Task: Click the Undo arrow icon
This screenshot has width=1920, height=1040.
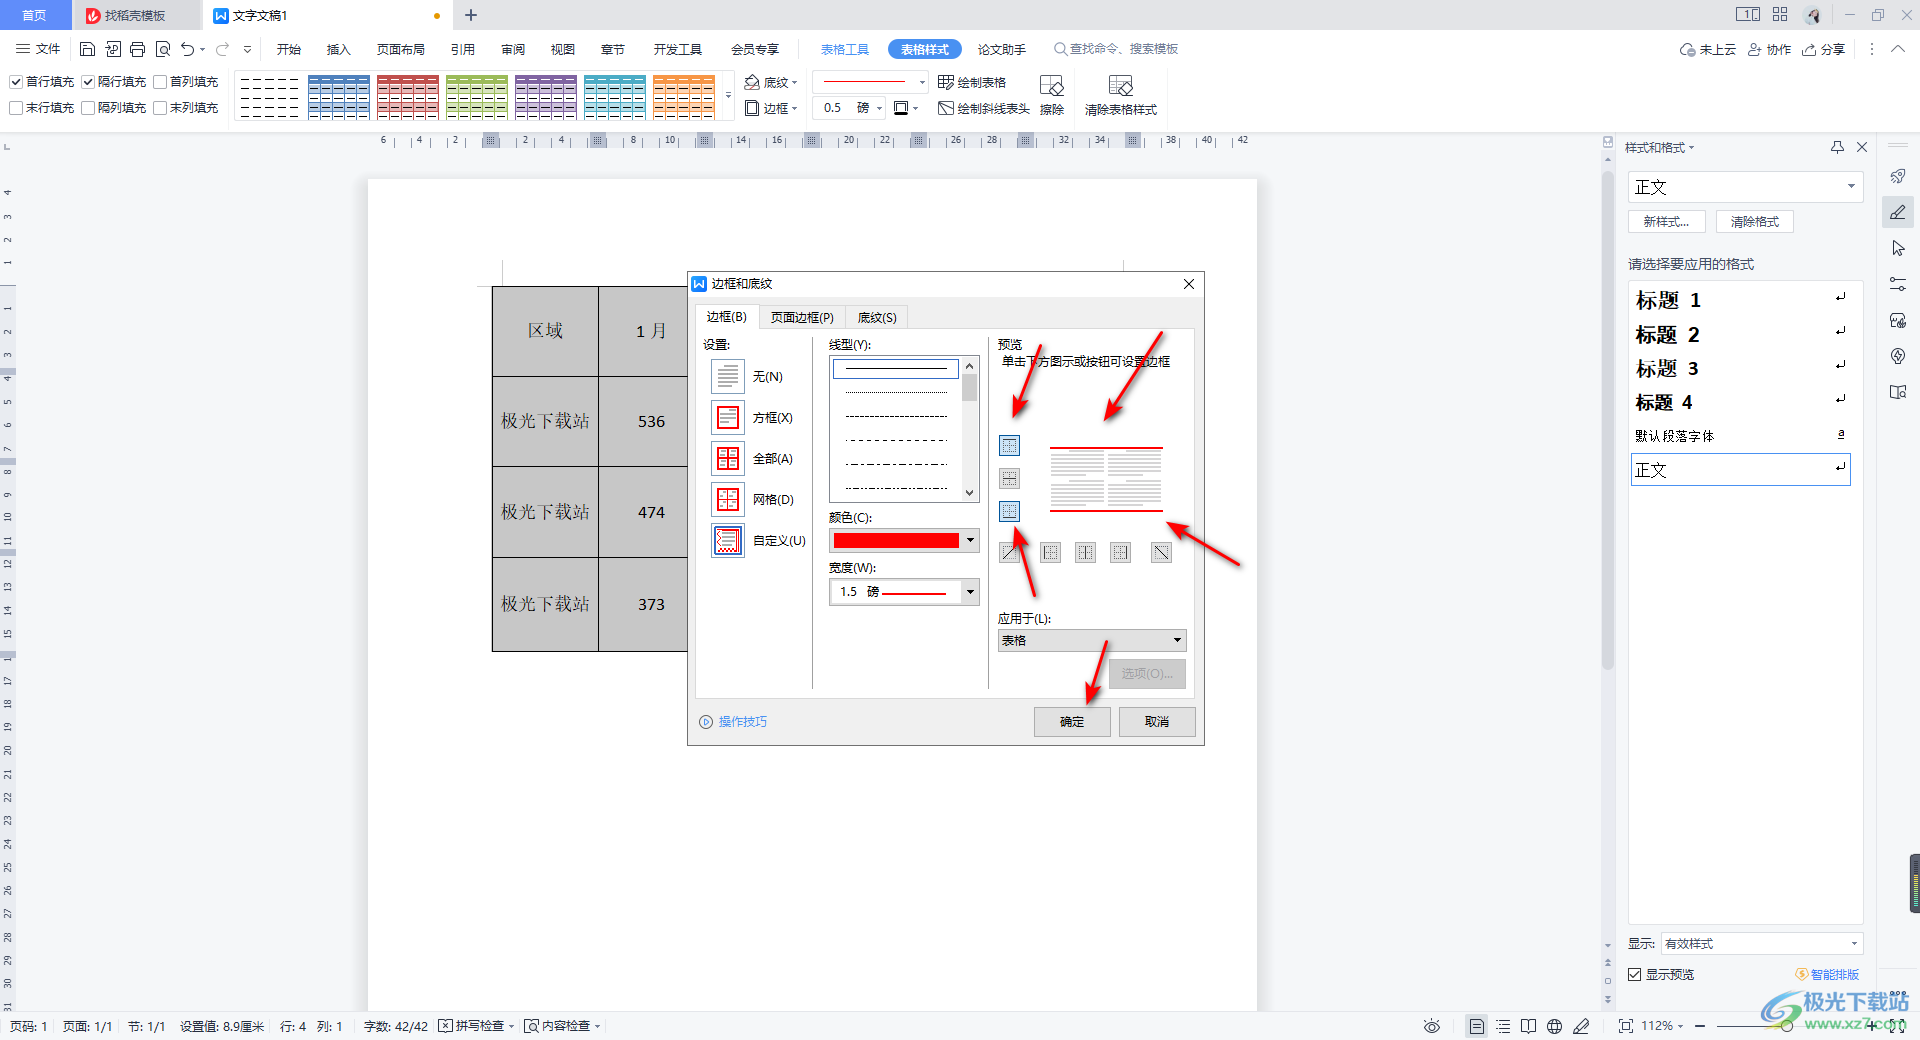Action: coord(187,49)
